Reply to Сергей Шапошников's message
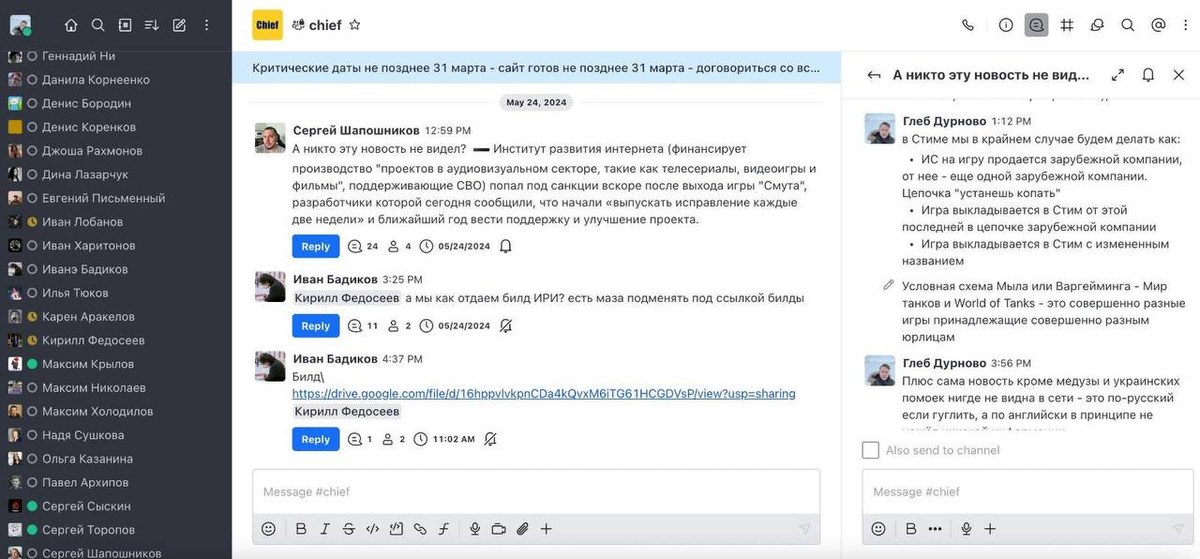Screen dimensions: 1200x559 click(x=315, y=246)
